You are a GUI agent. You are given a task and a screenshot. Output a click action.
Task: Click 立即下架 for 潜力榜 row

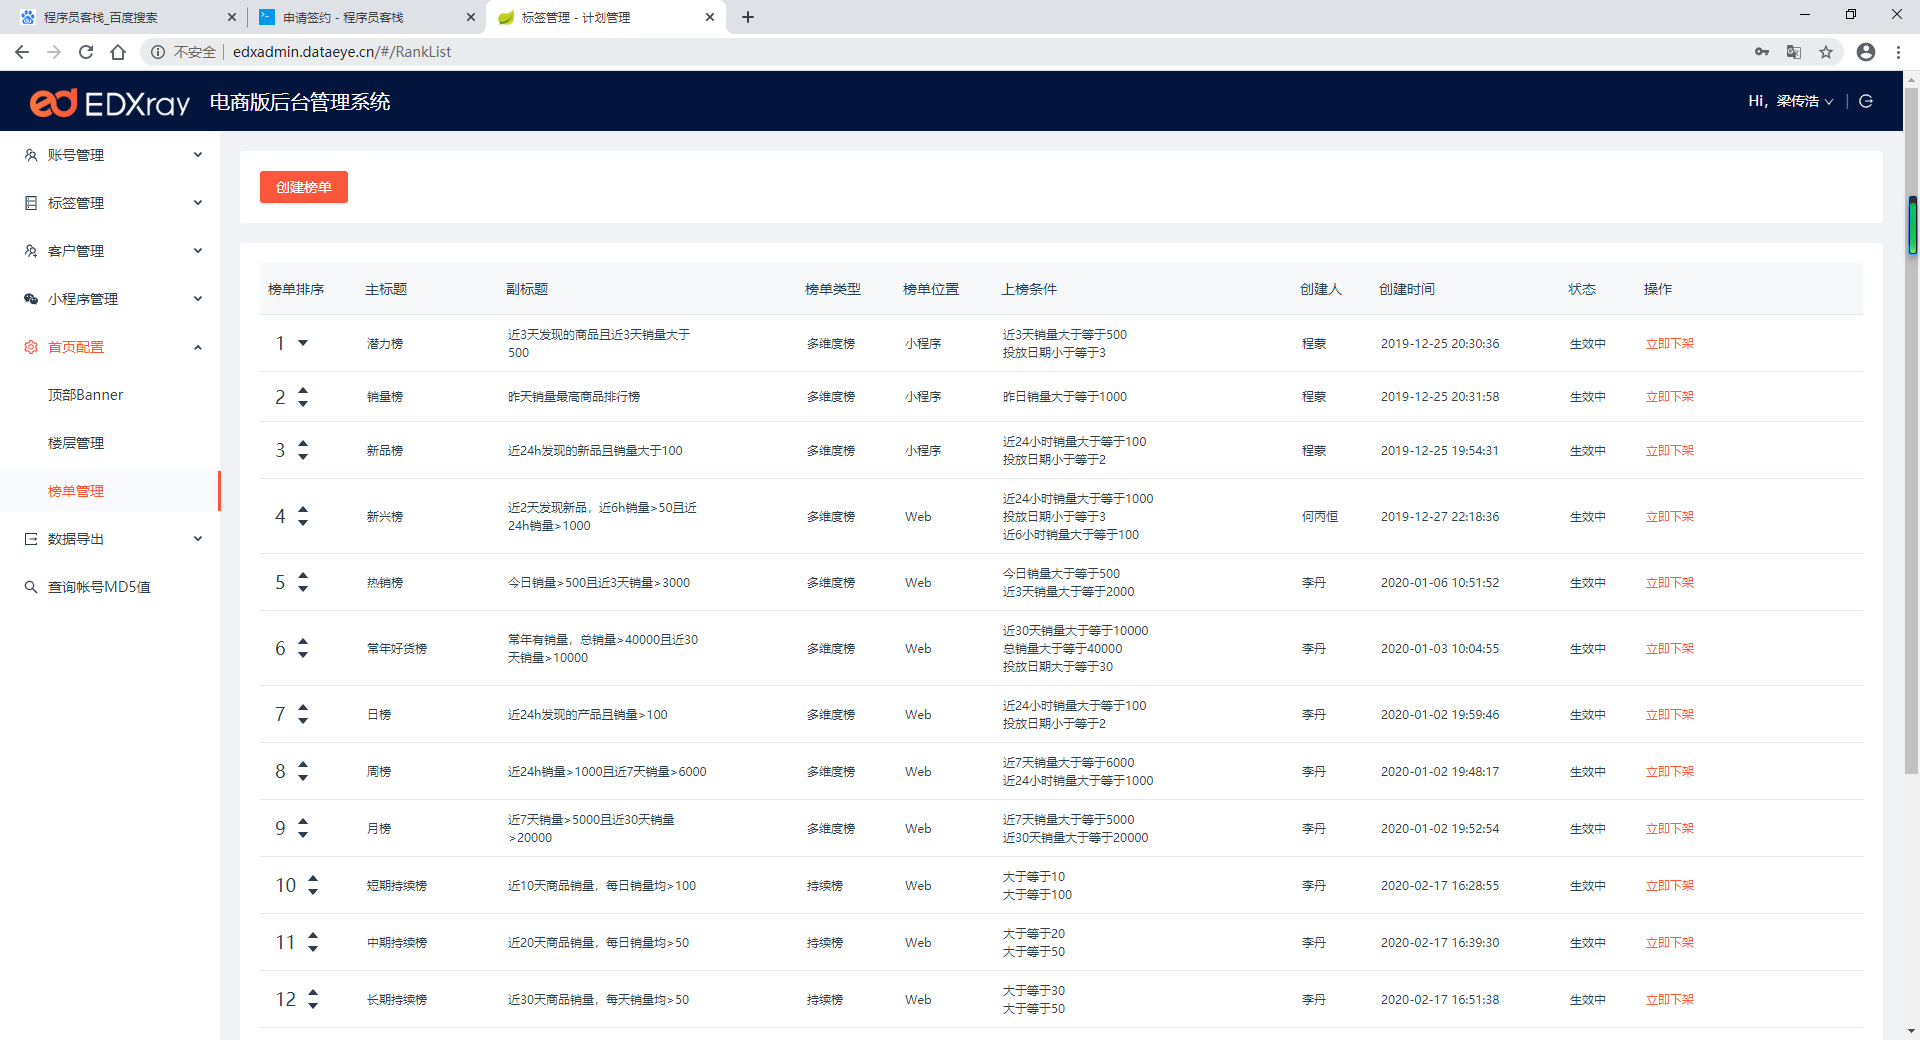[x=1670, y=343]
